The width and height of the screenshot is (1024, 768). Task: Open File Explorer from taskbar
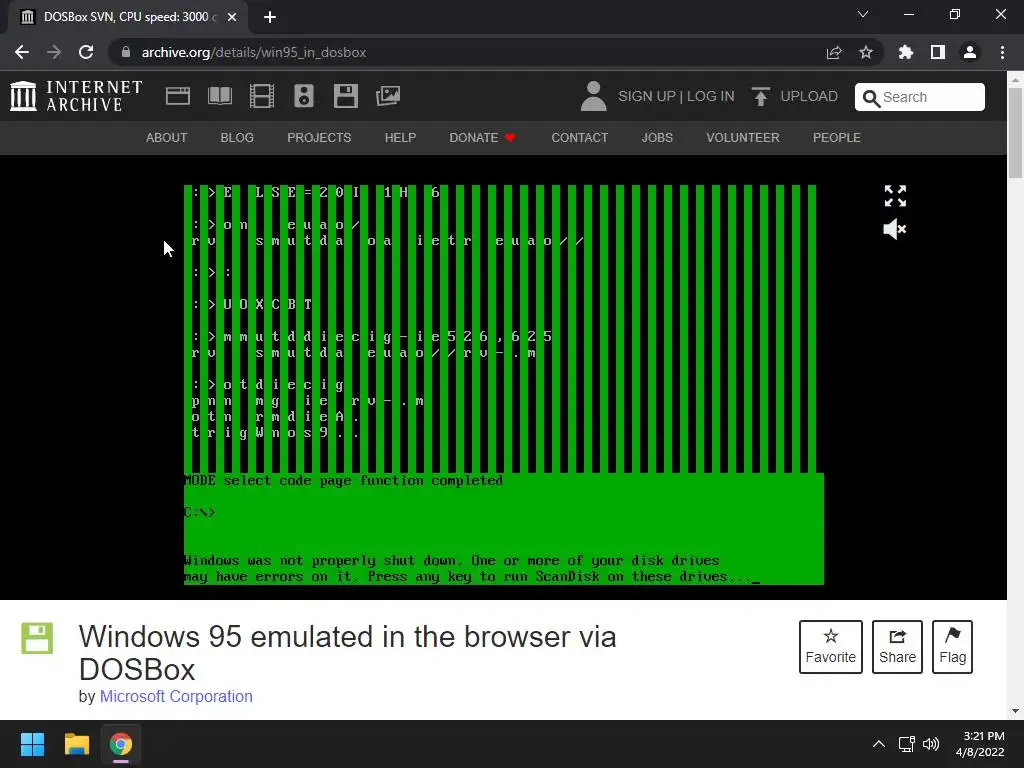(x=76, y=744)
